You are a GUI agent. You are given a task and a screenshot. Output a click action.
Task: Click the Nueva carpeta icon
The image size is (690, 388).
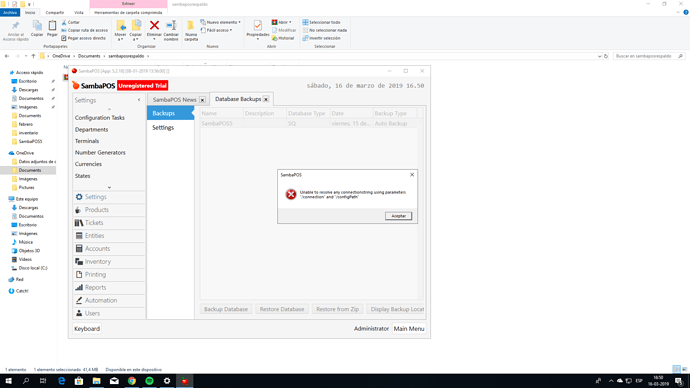(x=191, y=26)
